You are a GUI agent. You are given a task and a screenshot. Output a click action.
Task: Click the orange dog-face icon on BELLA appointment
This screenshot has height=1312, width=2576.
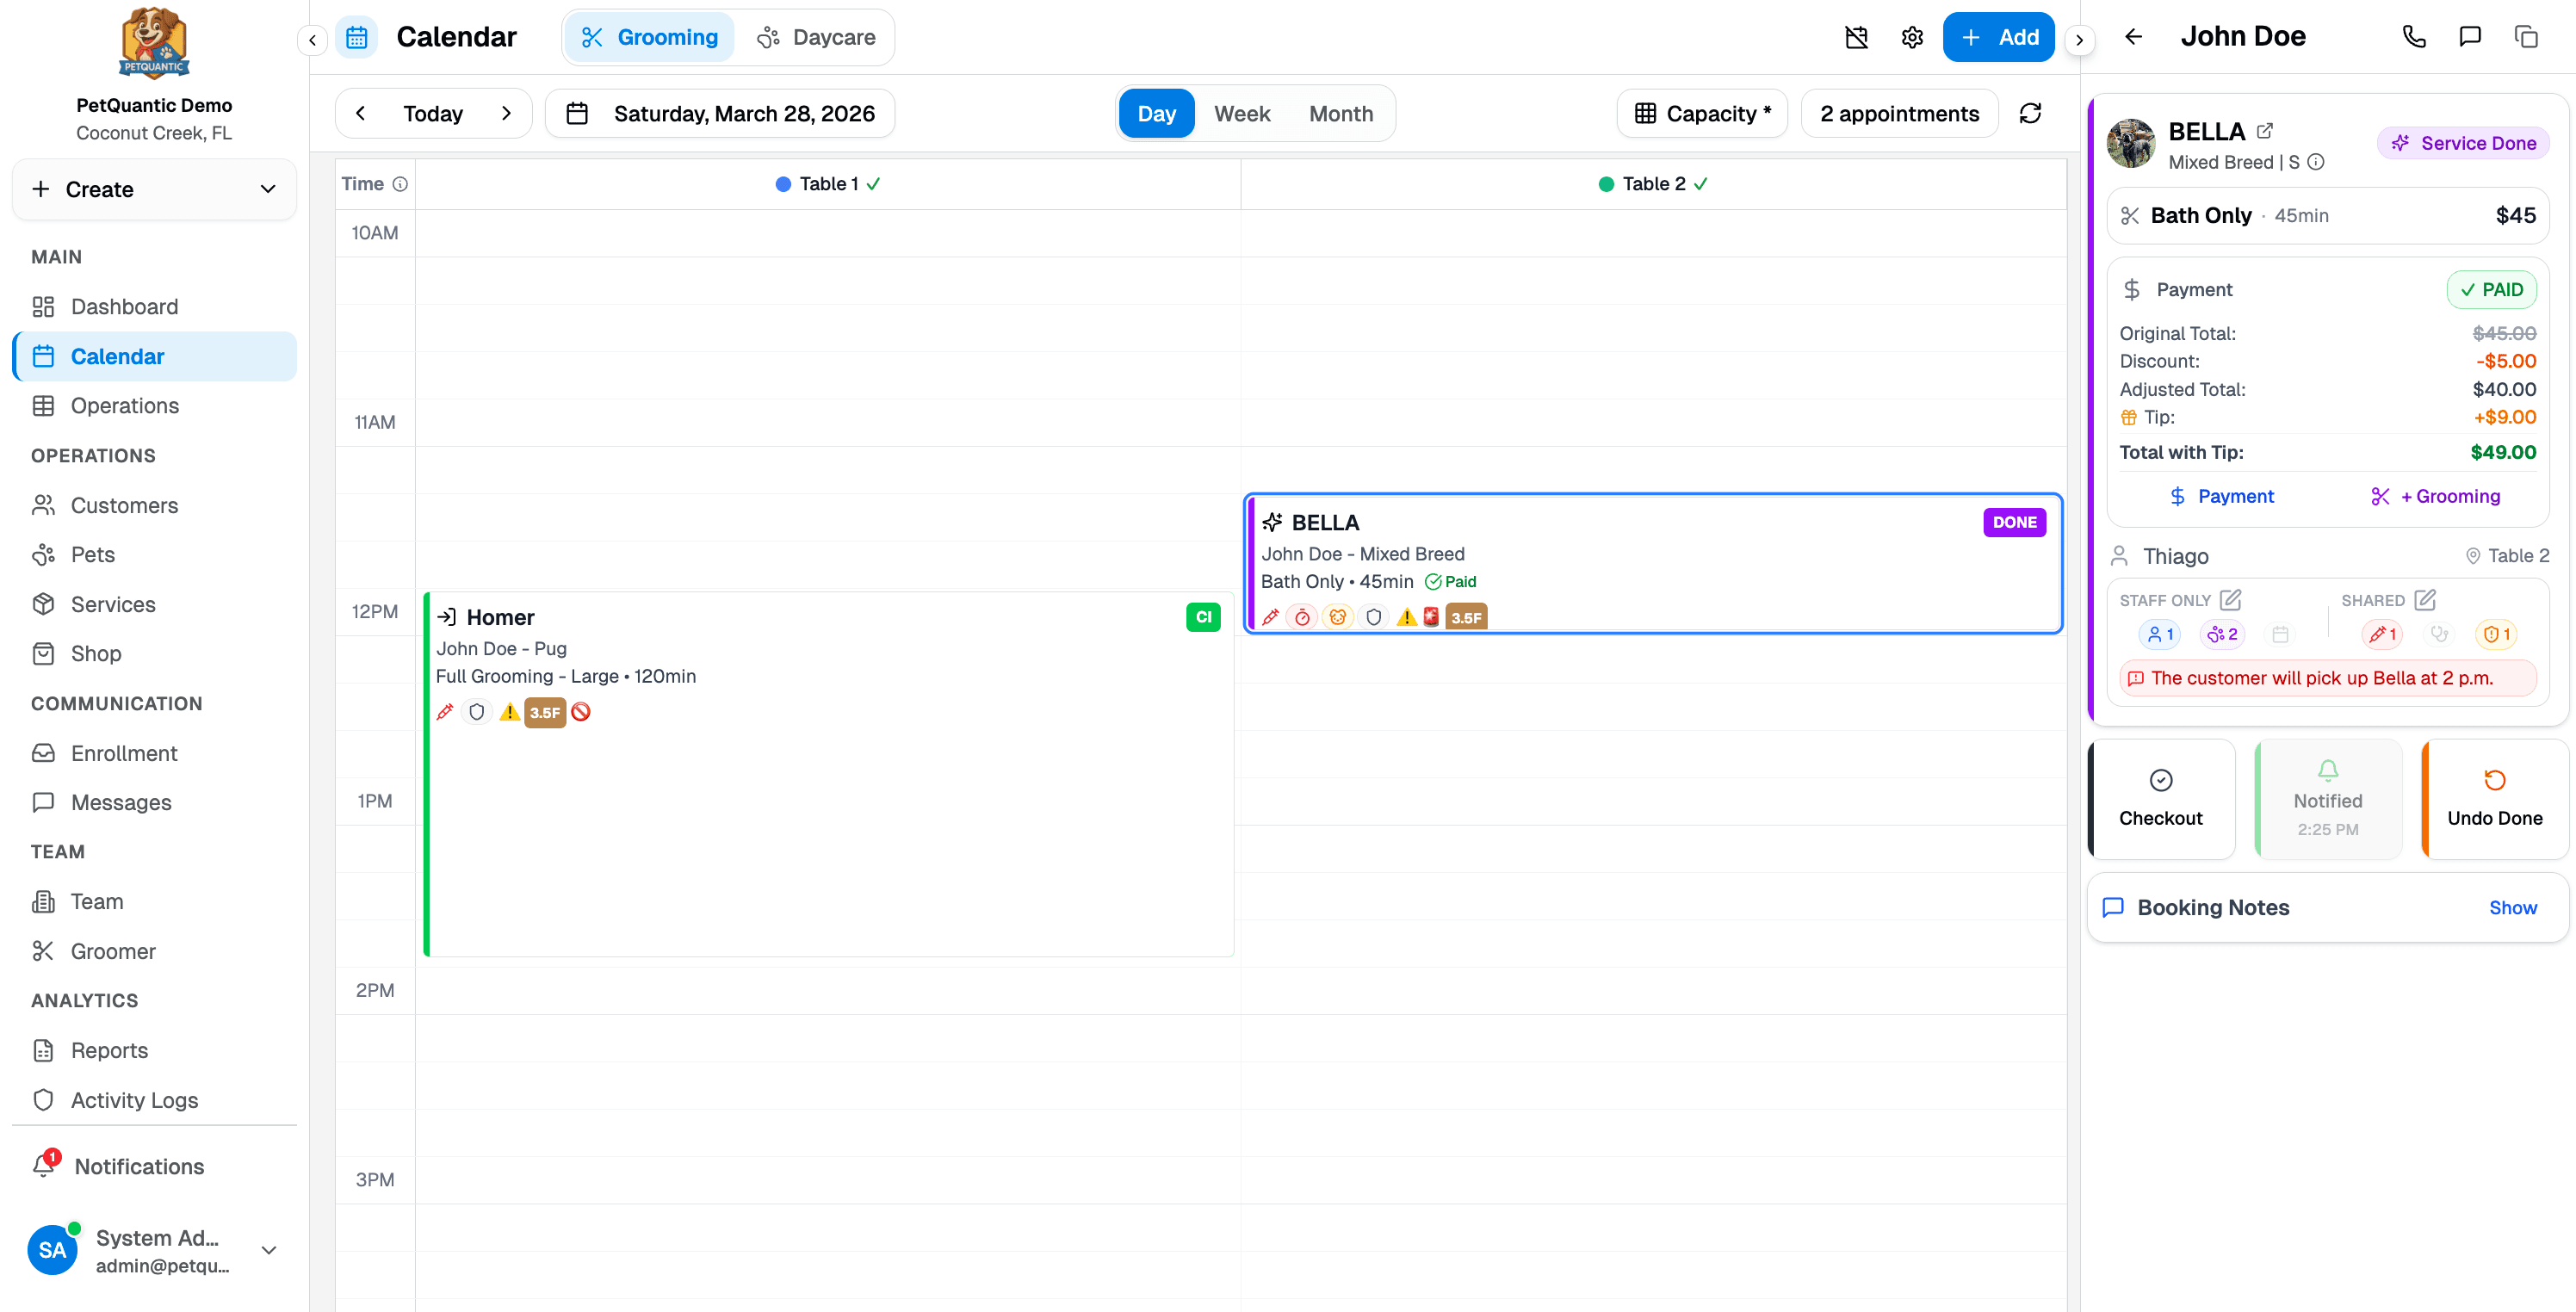coord(1337,617)
